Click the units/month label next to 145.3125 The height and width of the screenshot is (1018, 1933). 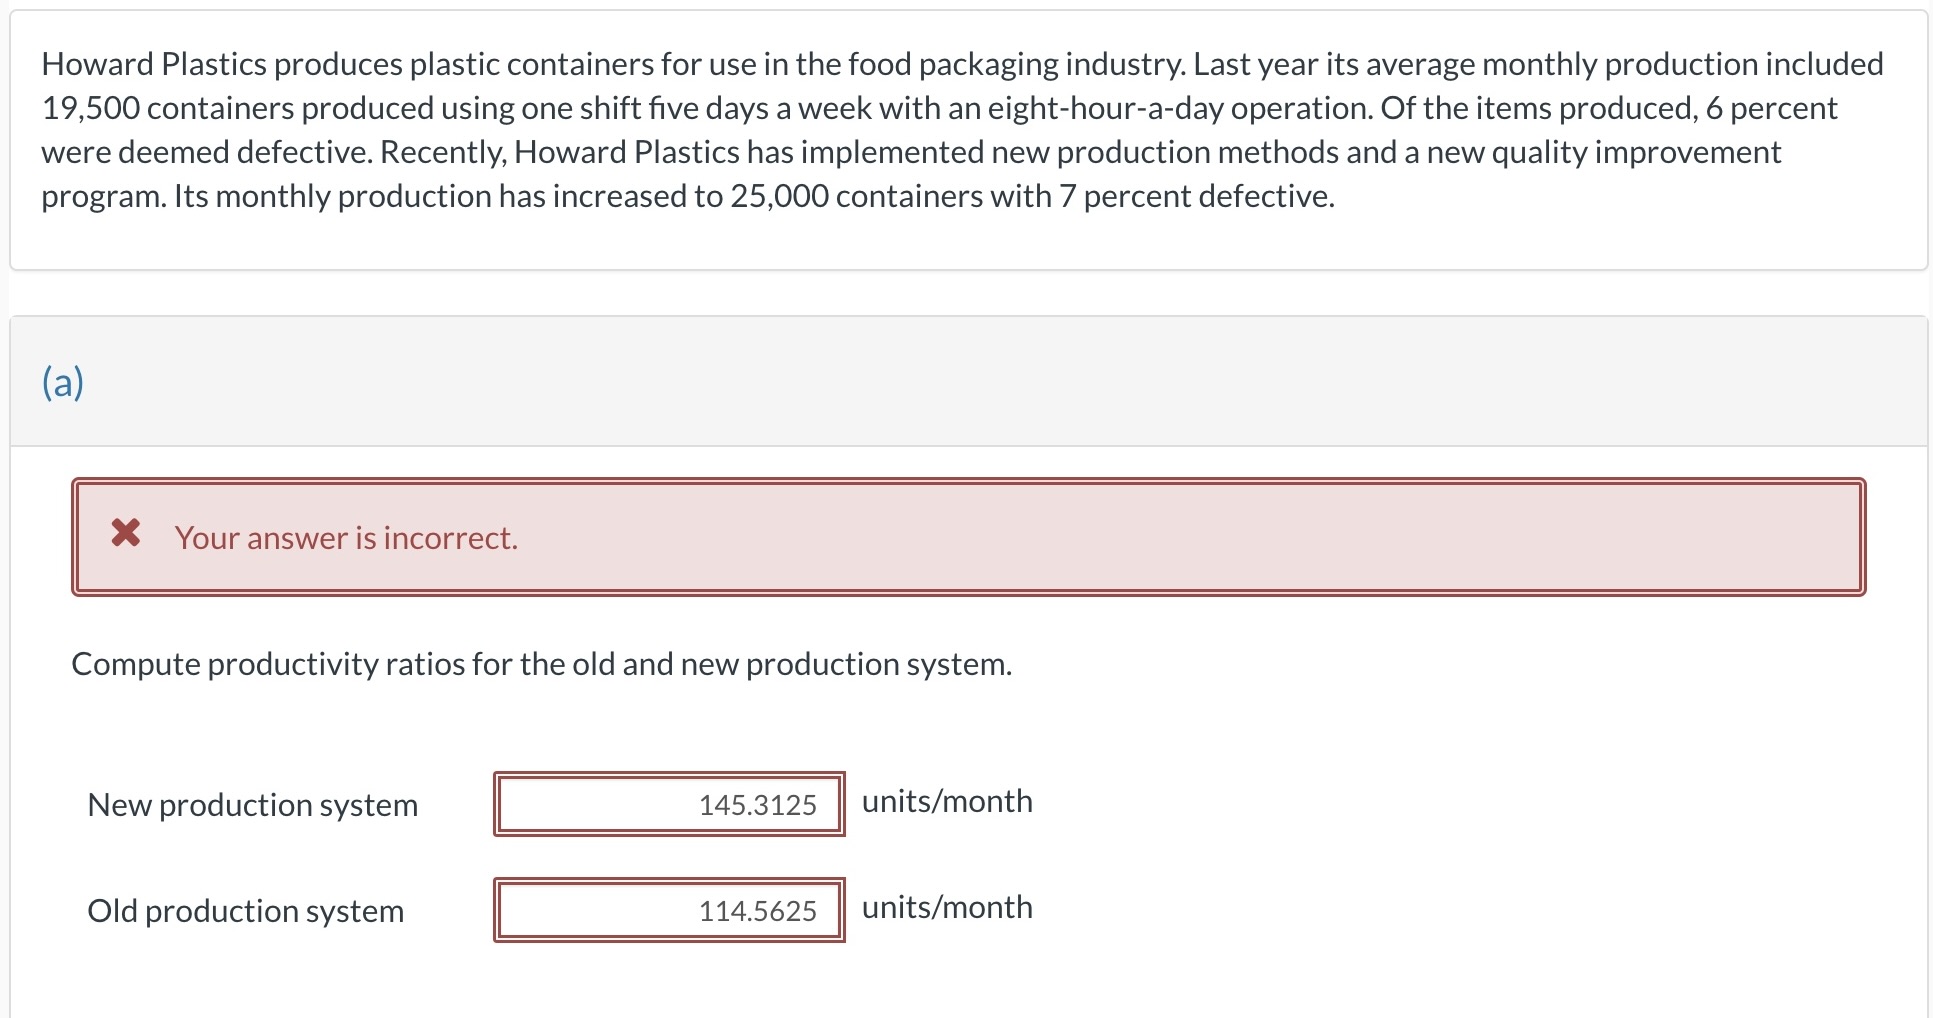click(946, 800)
